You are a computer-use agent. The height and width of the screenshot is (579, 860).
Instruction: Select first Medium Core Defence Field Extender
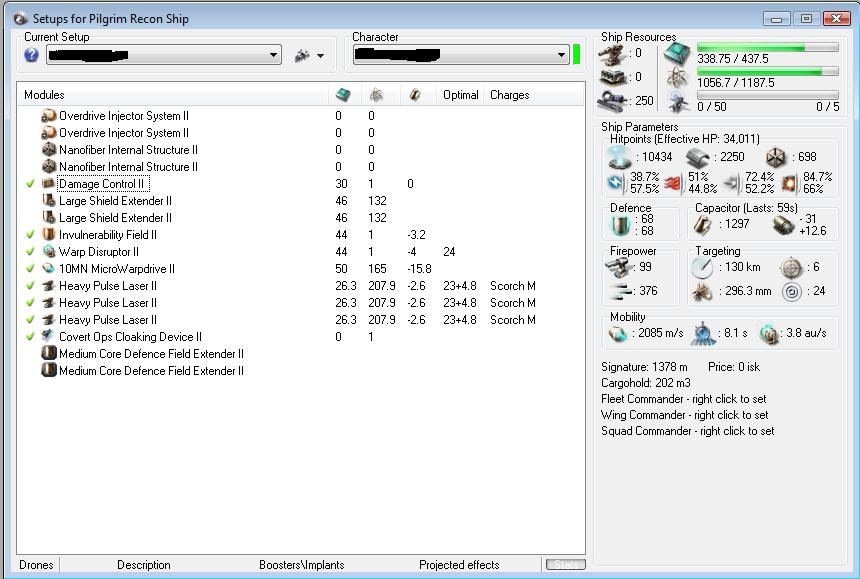(x=301, y=354)
